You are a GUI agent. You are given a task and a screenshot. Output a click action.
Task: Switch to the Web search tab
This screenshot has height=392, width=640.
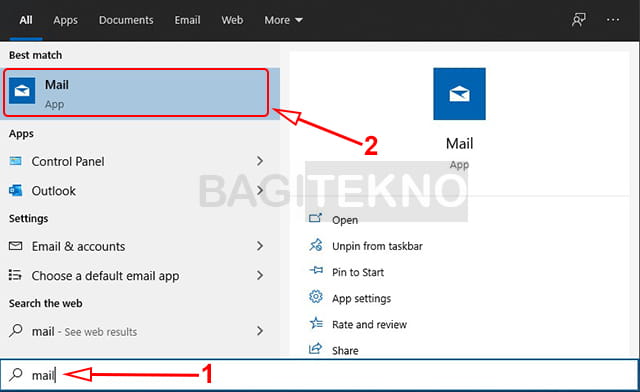tap(232, 20)
